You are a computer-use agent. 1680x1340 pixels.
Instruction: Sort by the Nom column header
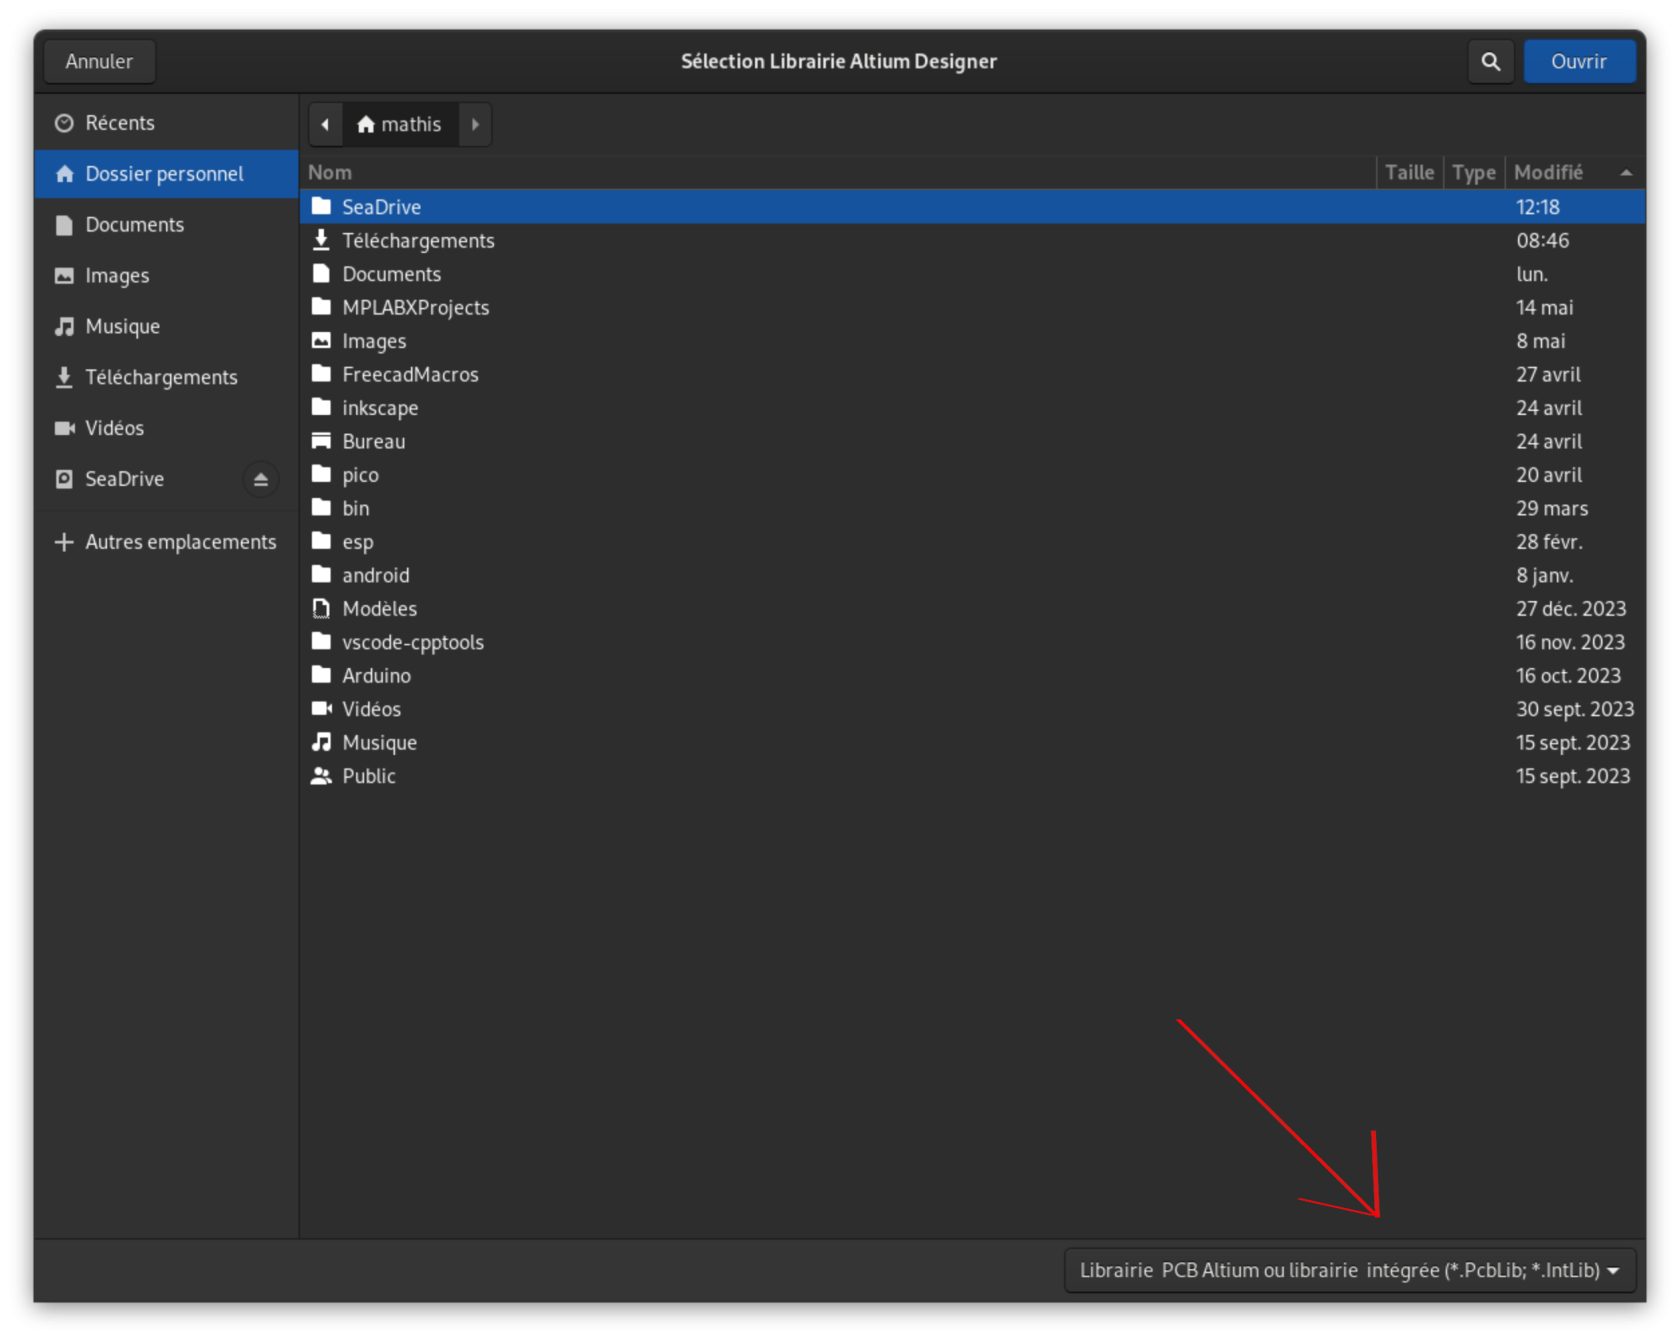tap(838, 173)
